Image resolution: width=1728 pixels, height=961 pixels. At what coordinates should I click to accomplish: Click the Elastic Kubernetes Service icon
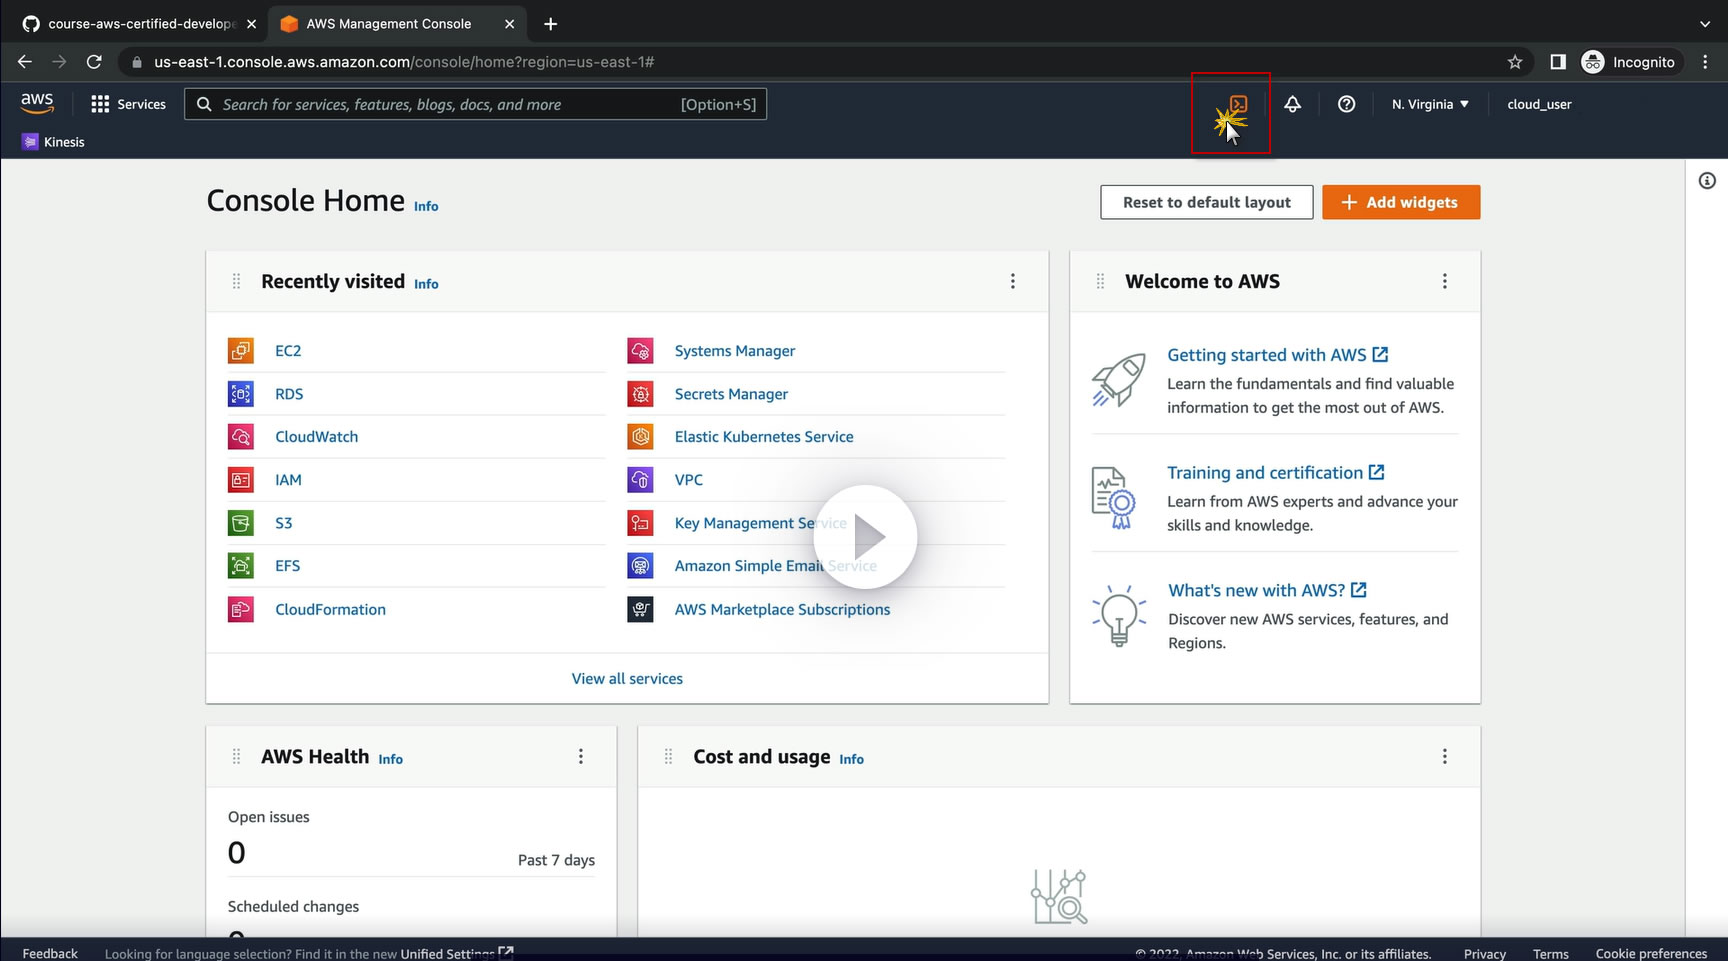point(640,437)
